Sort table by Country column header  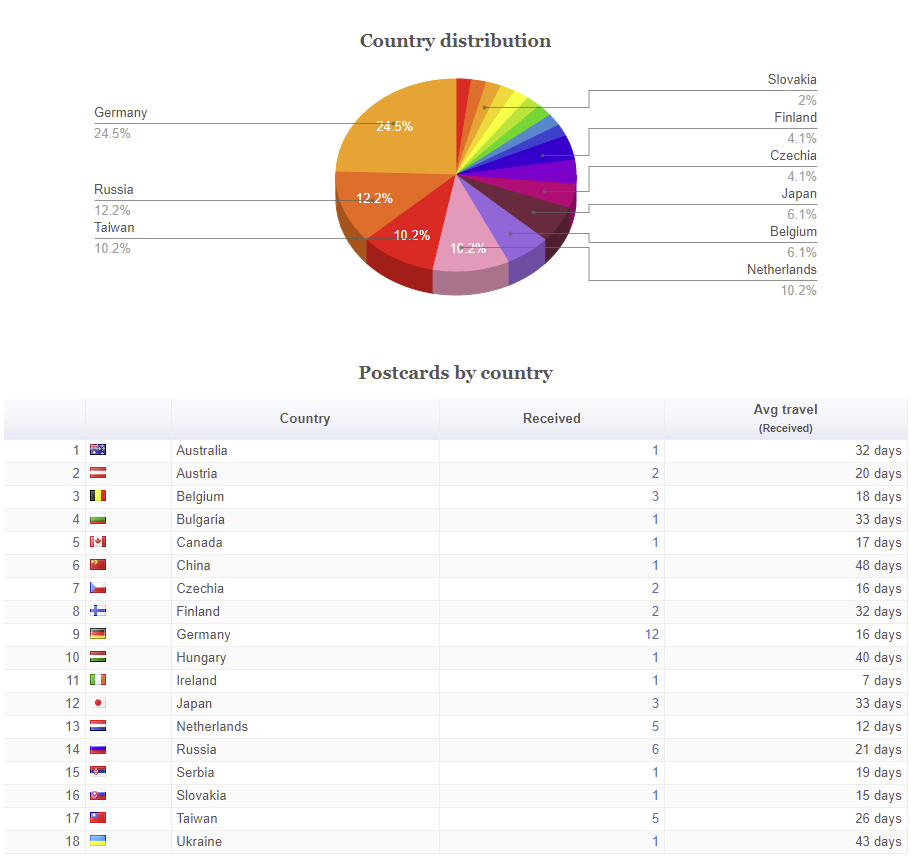[305, 418]
